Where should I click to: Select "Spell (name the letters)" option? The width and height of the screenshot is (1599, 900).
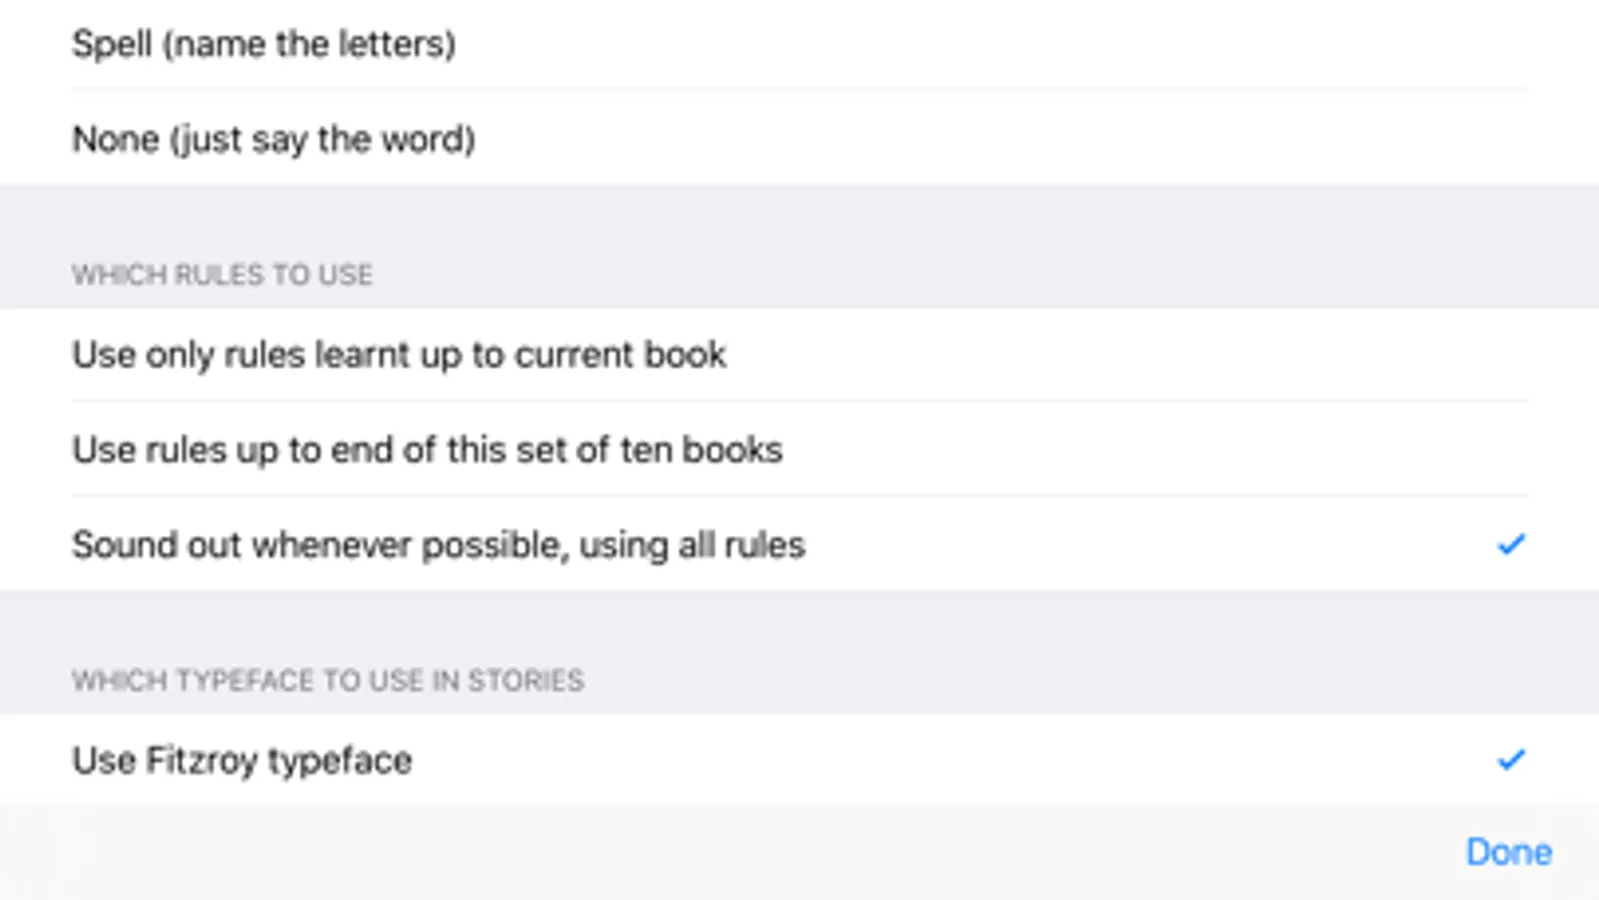pos(264,44)
